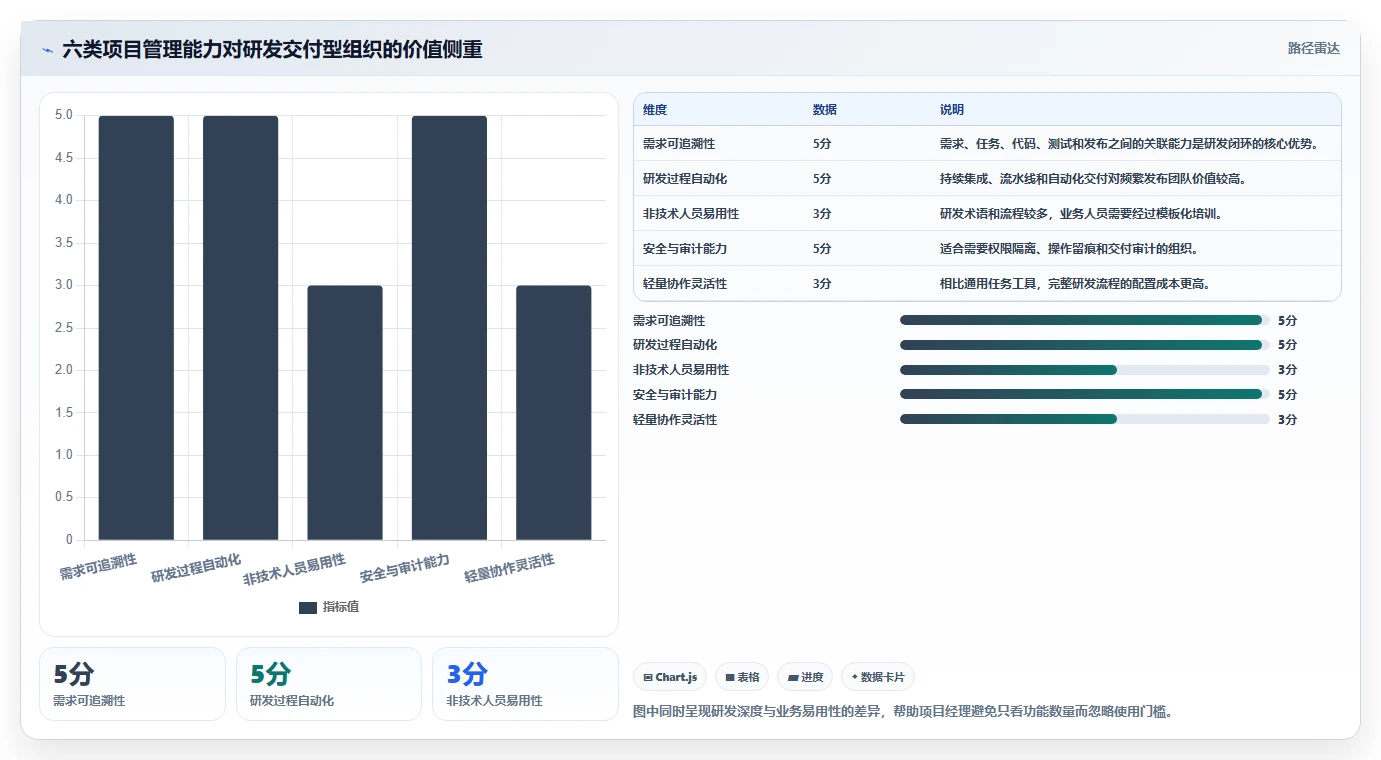Open the 5分 需求可追溯性 data card

pos(132,684)
